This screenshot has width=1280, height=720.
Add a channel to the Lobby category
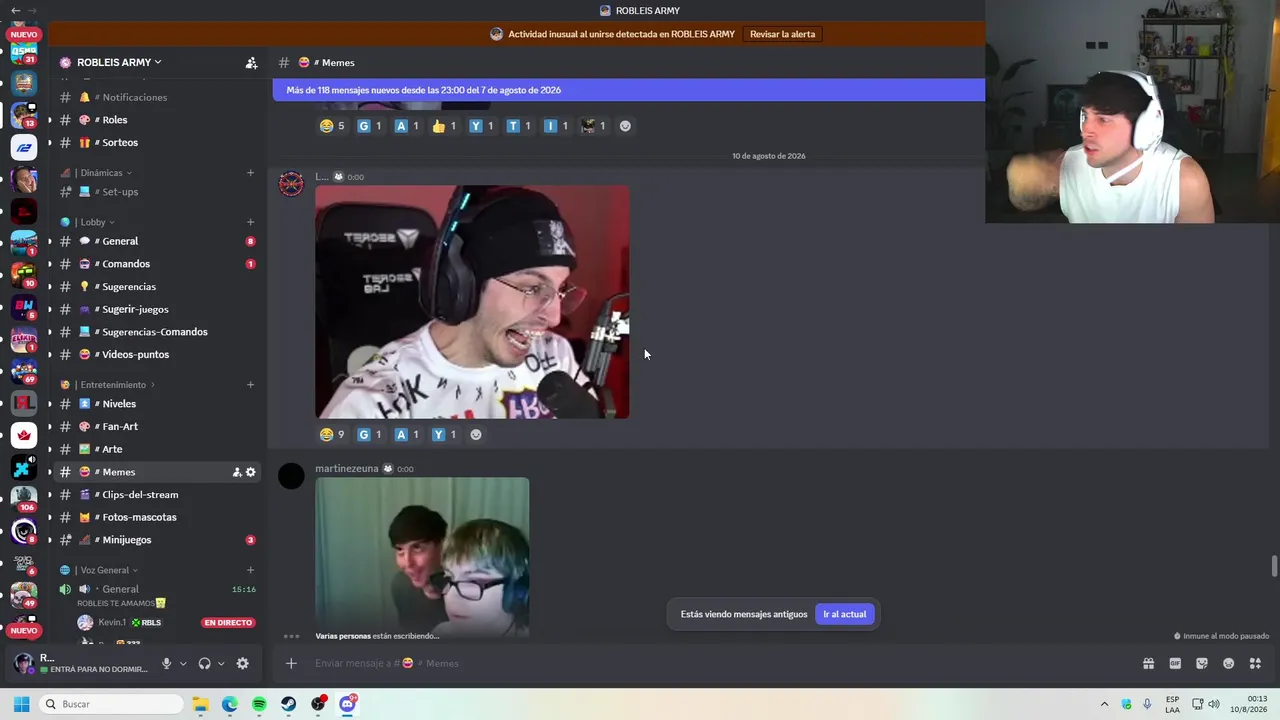tap(250, 222)
